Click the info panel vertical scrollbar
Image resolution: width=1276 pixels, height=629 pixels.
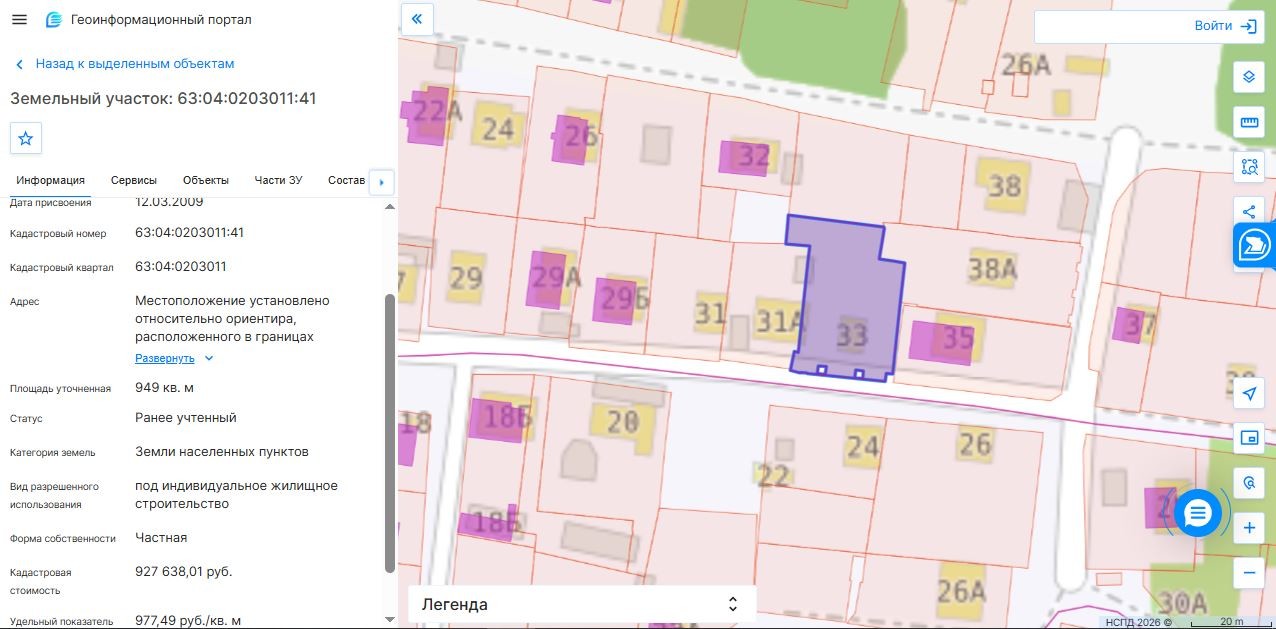[390, 433]
